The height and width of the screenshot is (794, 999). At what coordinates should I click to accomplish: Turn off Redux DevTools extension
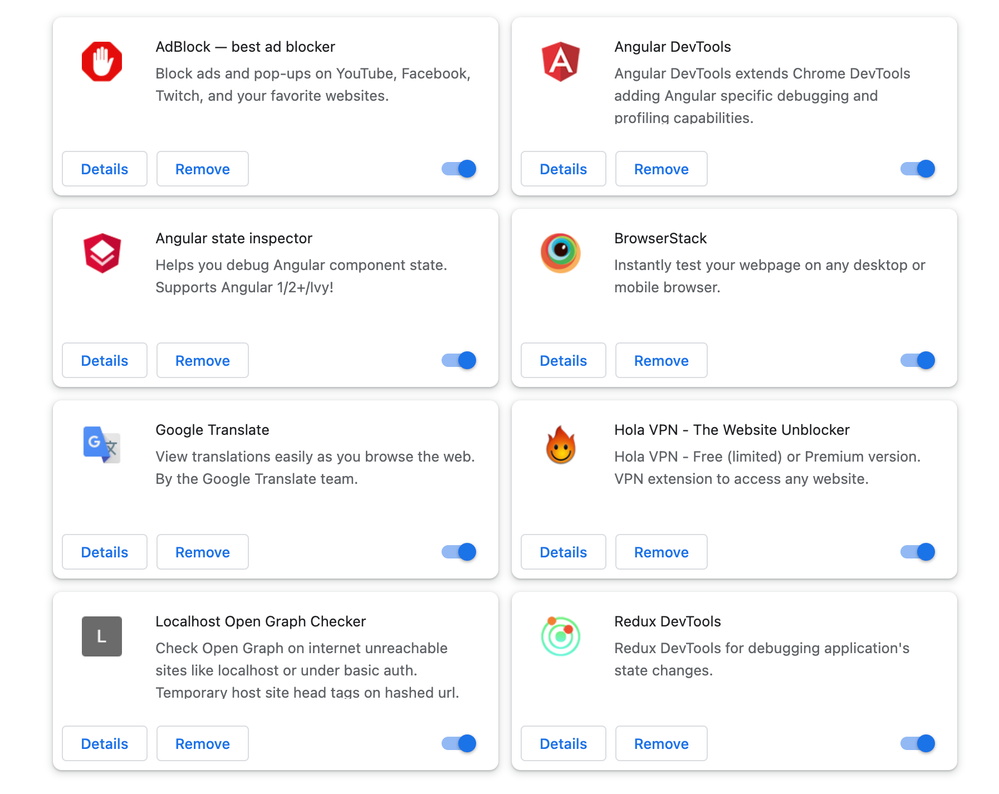[917, 744]
